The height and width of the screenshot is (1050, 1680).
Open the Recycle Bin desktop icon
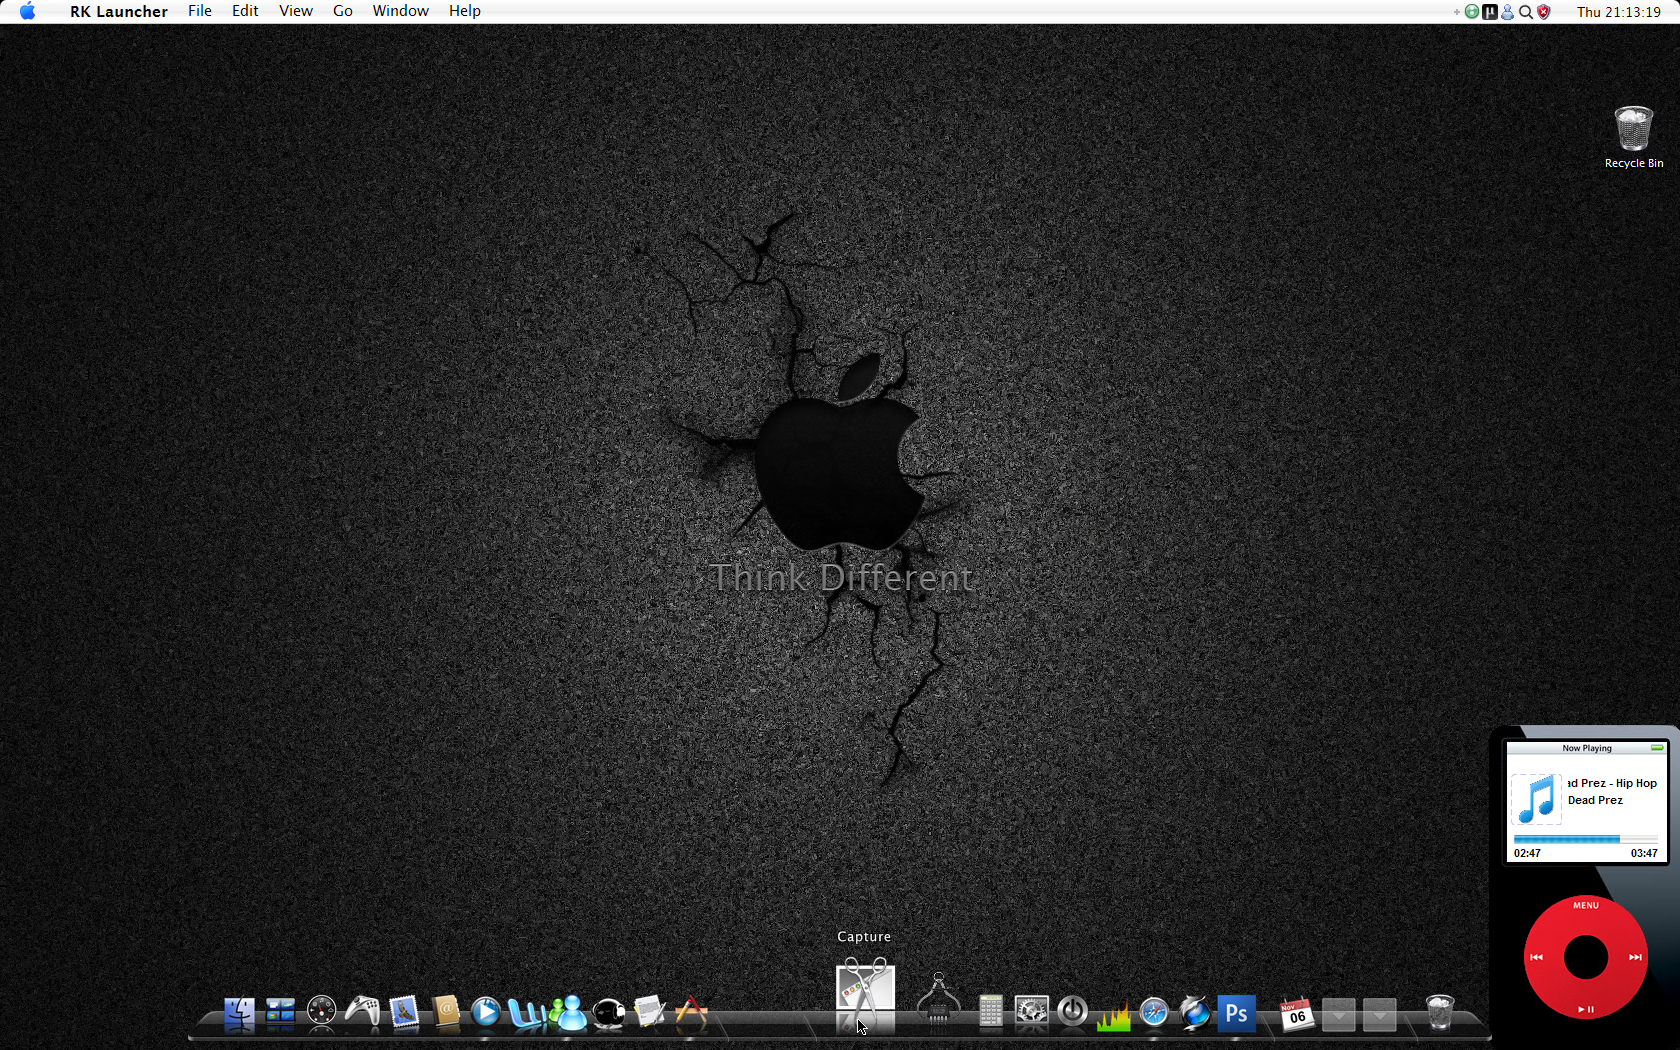click(1633, 138)
